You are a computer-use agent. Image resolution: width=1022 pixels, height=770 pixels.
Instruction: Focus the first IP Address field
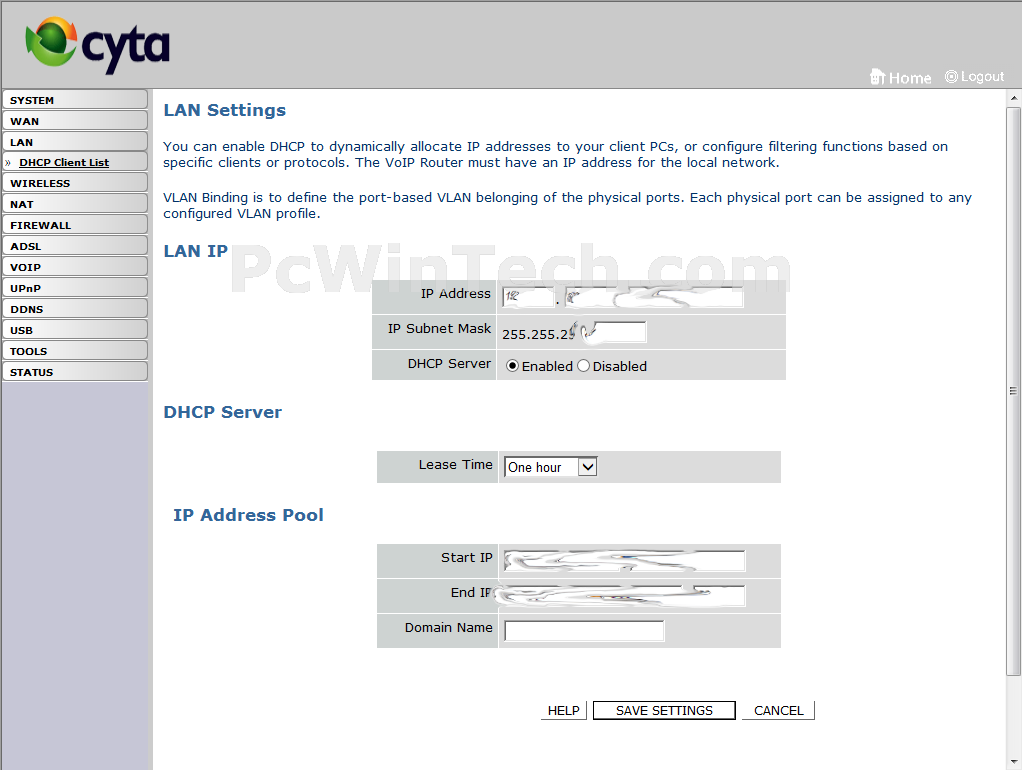click(528, 297)
